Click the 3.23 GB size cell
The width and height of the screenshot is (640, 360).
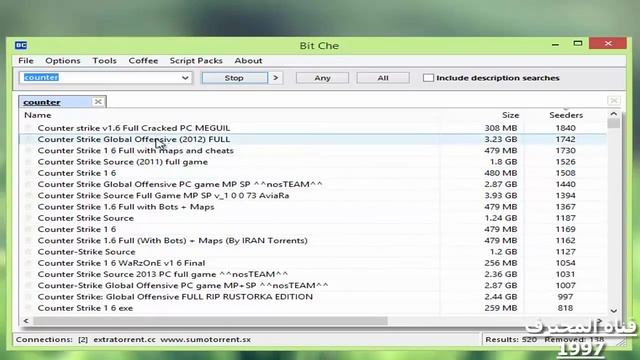click(x=500, y=139)
